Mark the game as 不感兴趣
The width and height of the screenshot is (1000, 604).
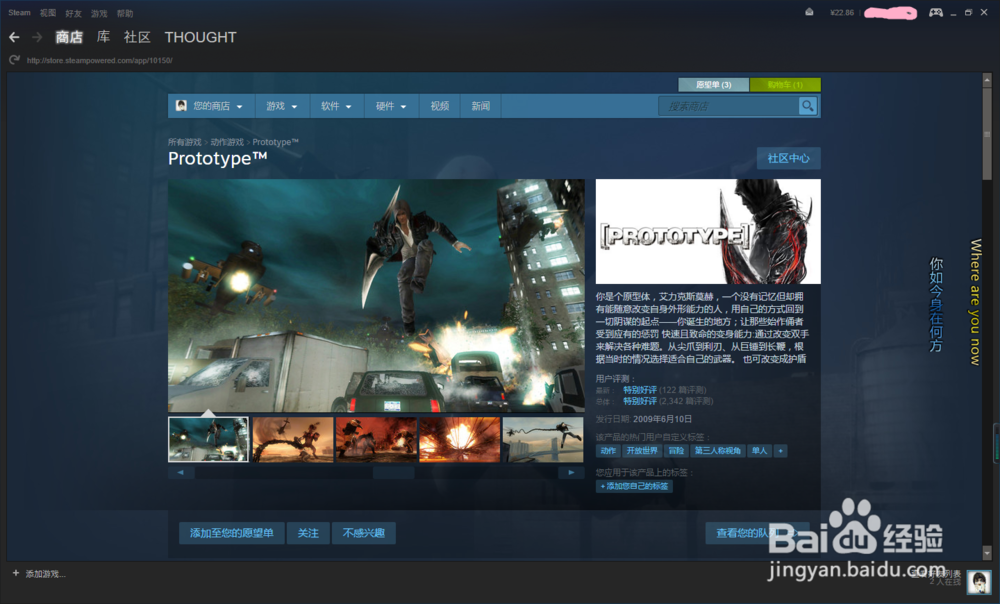(365, 533)
